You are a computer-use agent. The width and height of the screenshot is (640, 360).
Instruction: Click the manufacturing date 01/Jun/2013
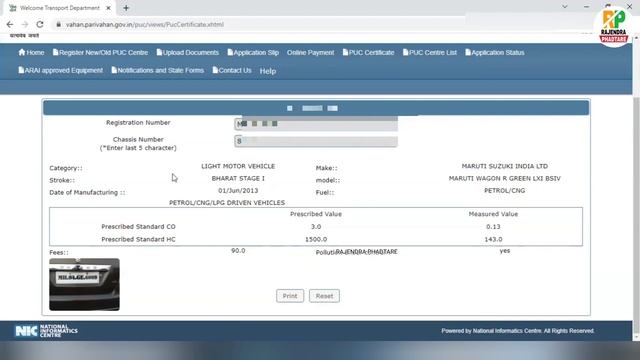click(238, 191)
